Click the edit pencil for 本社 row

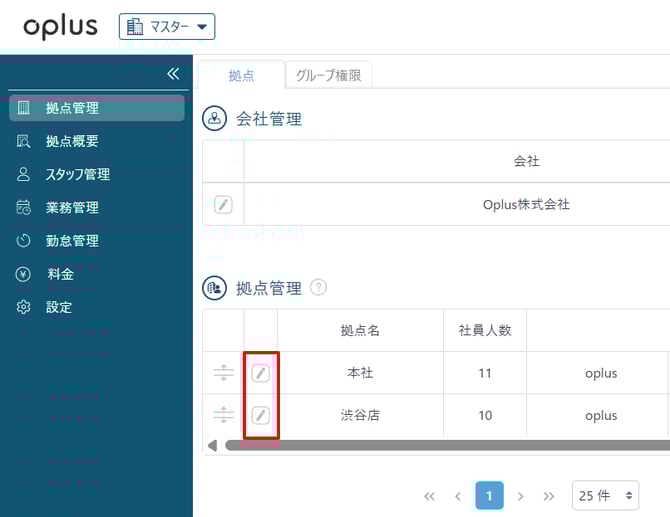pyautogui.click(x=260, y=373)
